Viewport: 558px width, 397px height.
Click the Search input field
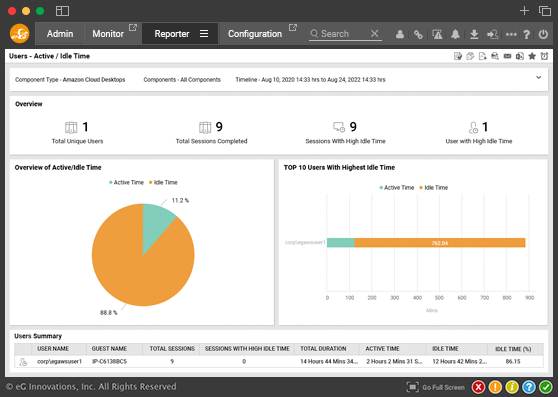[x=344, y=34]
